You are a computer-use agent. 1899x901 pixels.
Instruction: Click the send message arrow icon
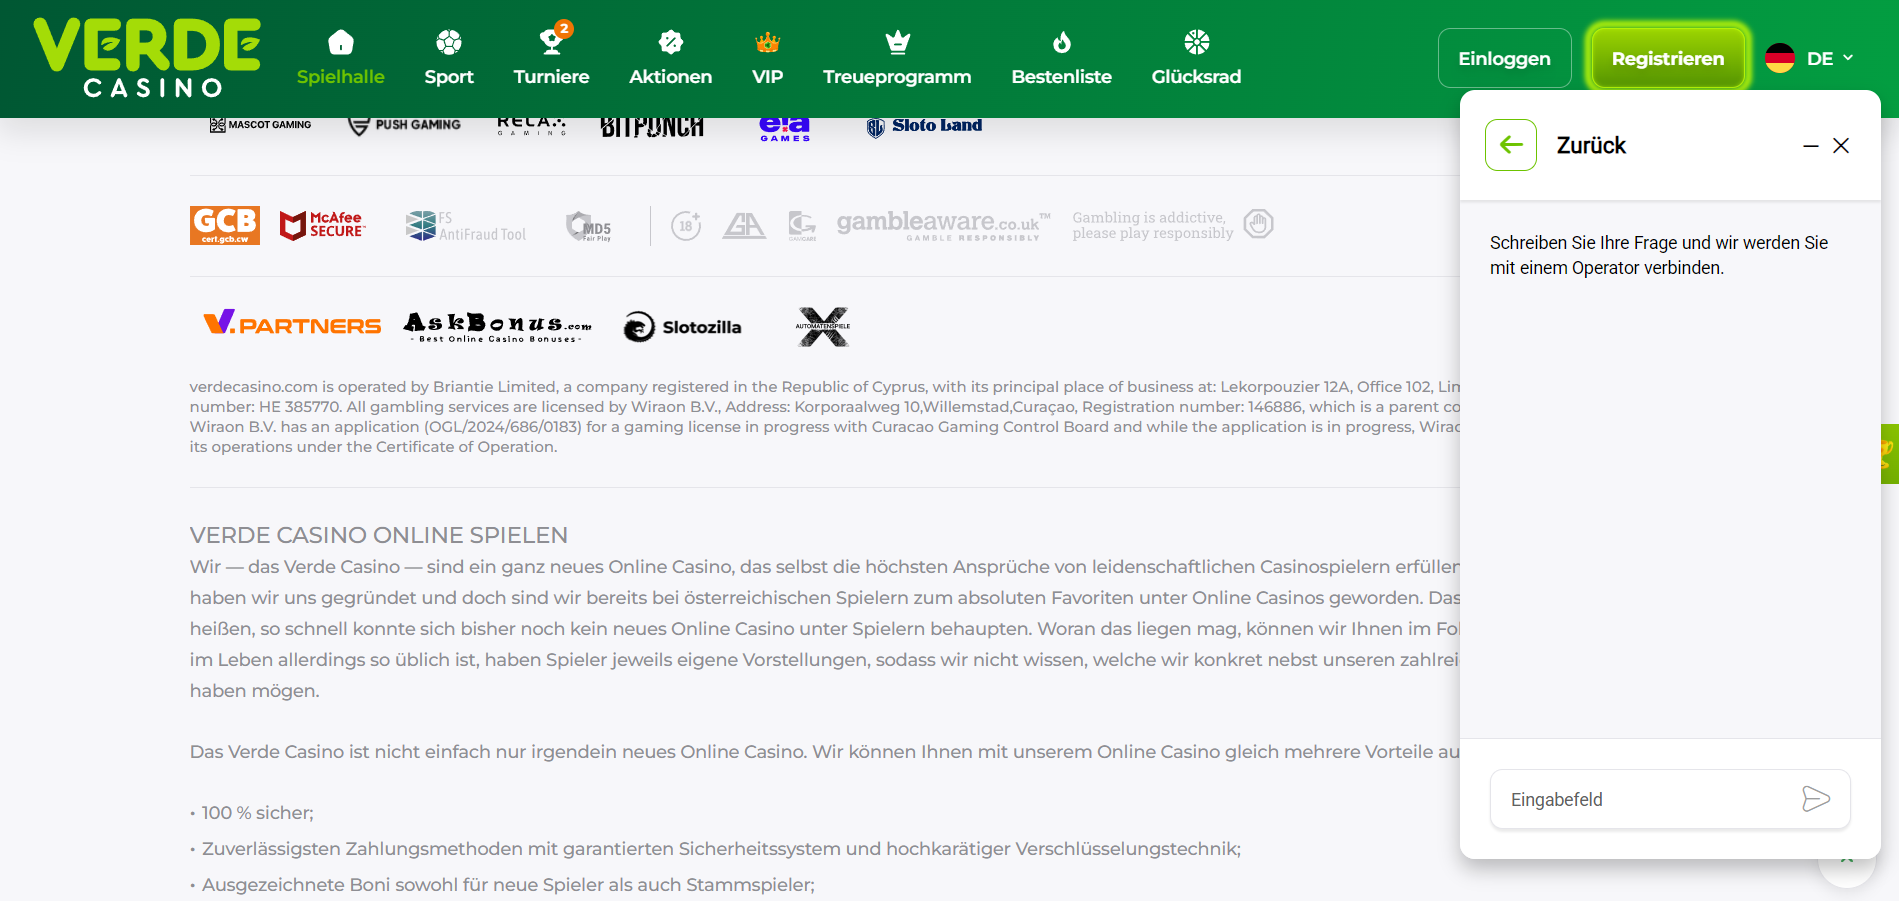pyautogui.click(x=1816, y=799)
